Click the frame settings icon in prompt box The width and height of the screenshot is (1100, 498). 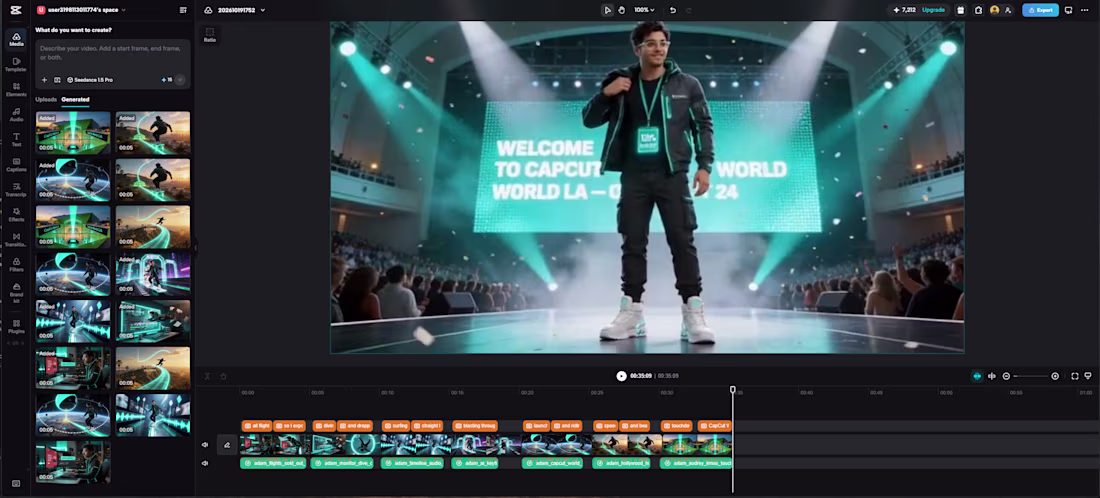[x=57, y=80]
